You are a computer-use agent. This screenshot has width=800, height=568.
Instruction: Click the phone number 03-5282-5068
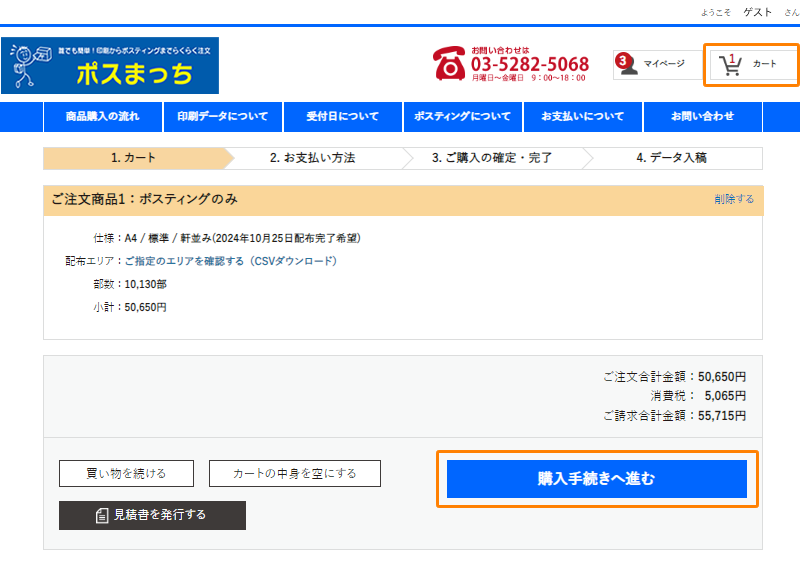[529, 66]
